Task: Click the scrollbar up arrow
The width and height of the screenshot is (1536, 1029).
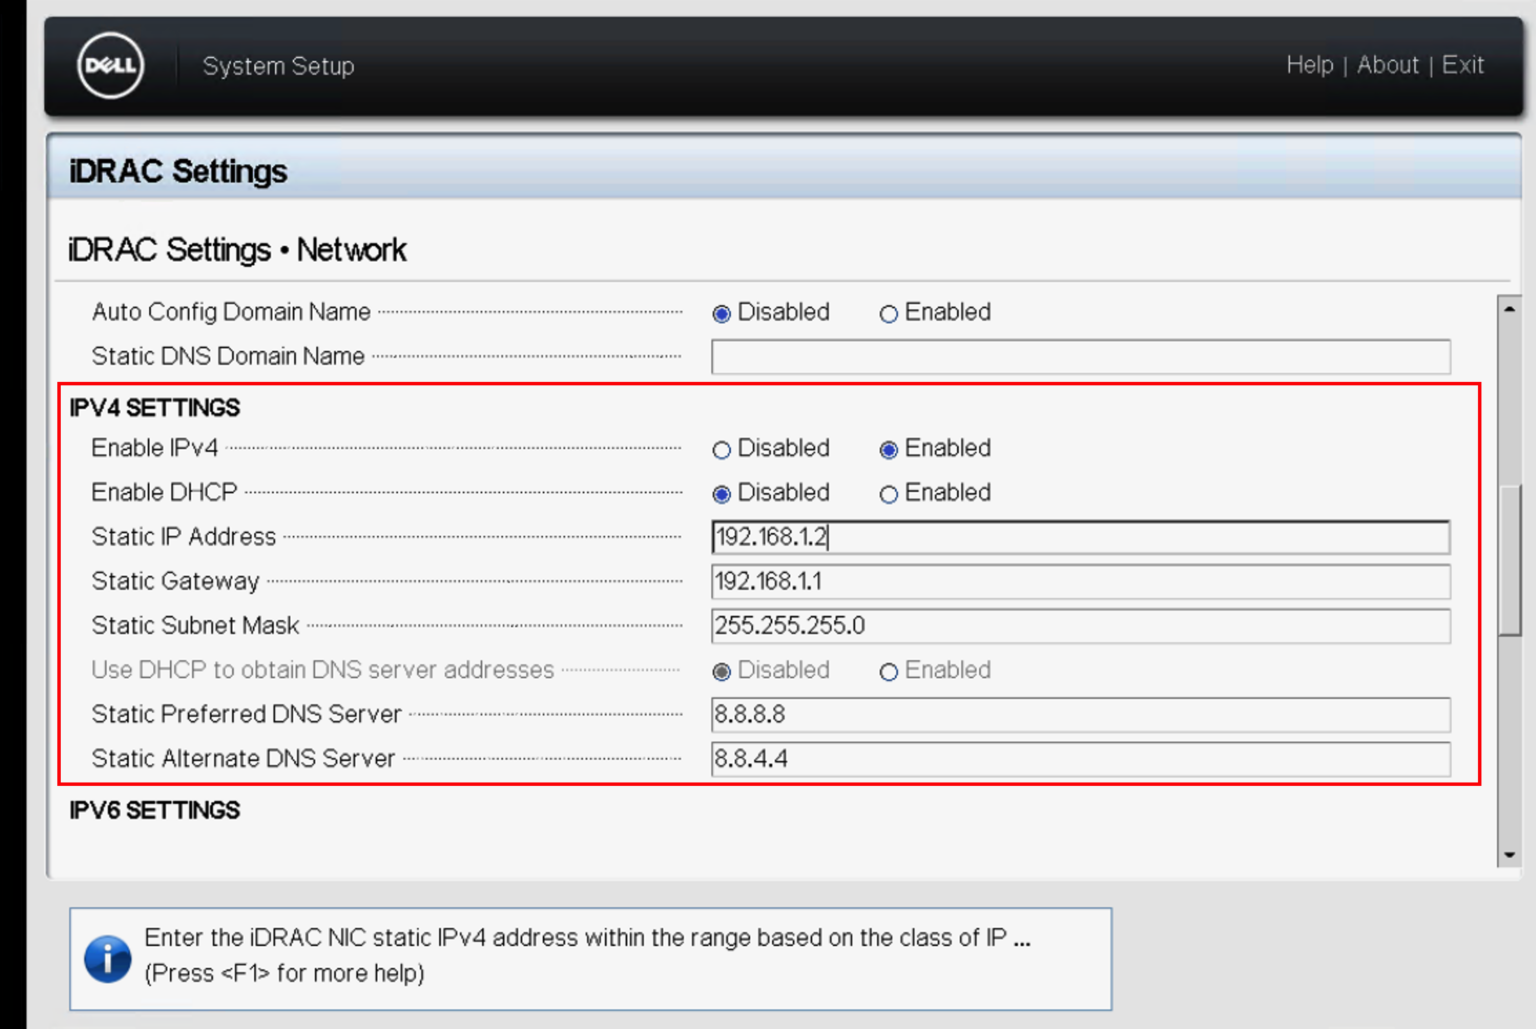Action: [1510, 309]
